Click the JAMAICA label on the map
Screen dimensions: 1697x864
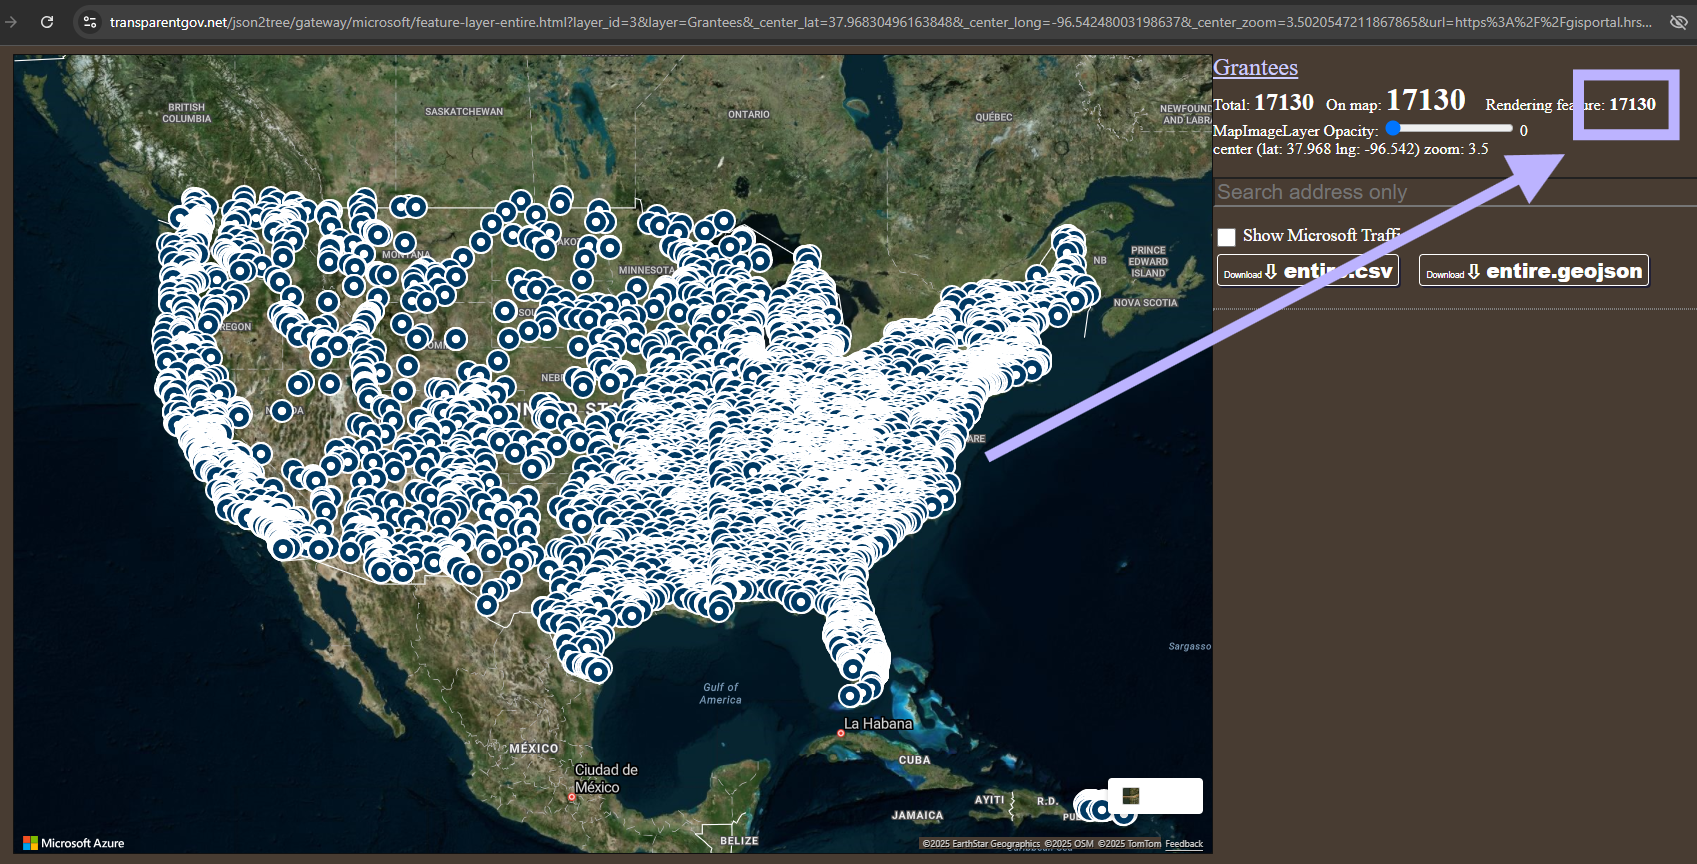(917, 815)
